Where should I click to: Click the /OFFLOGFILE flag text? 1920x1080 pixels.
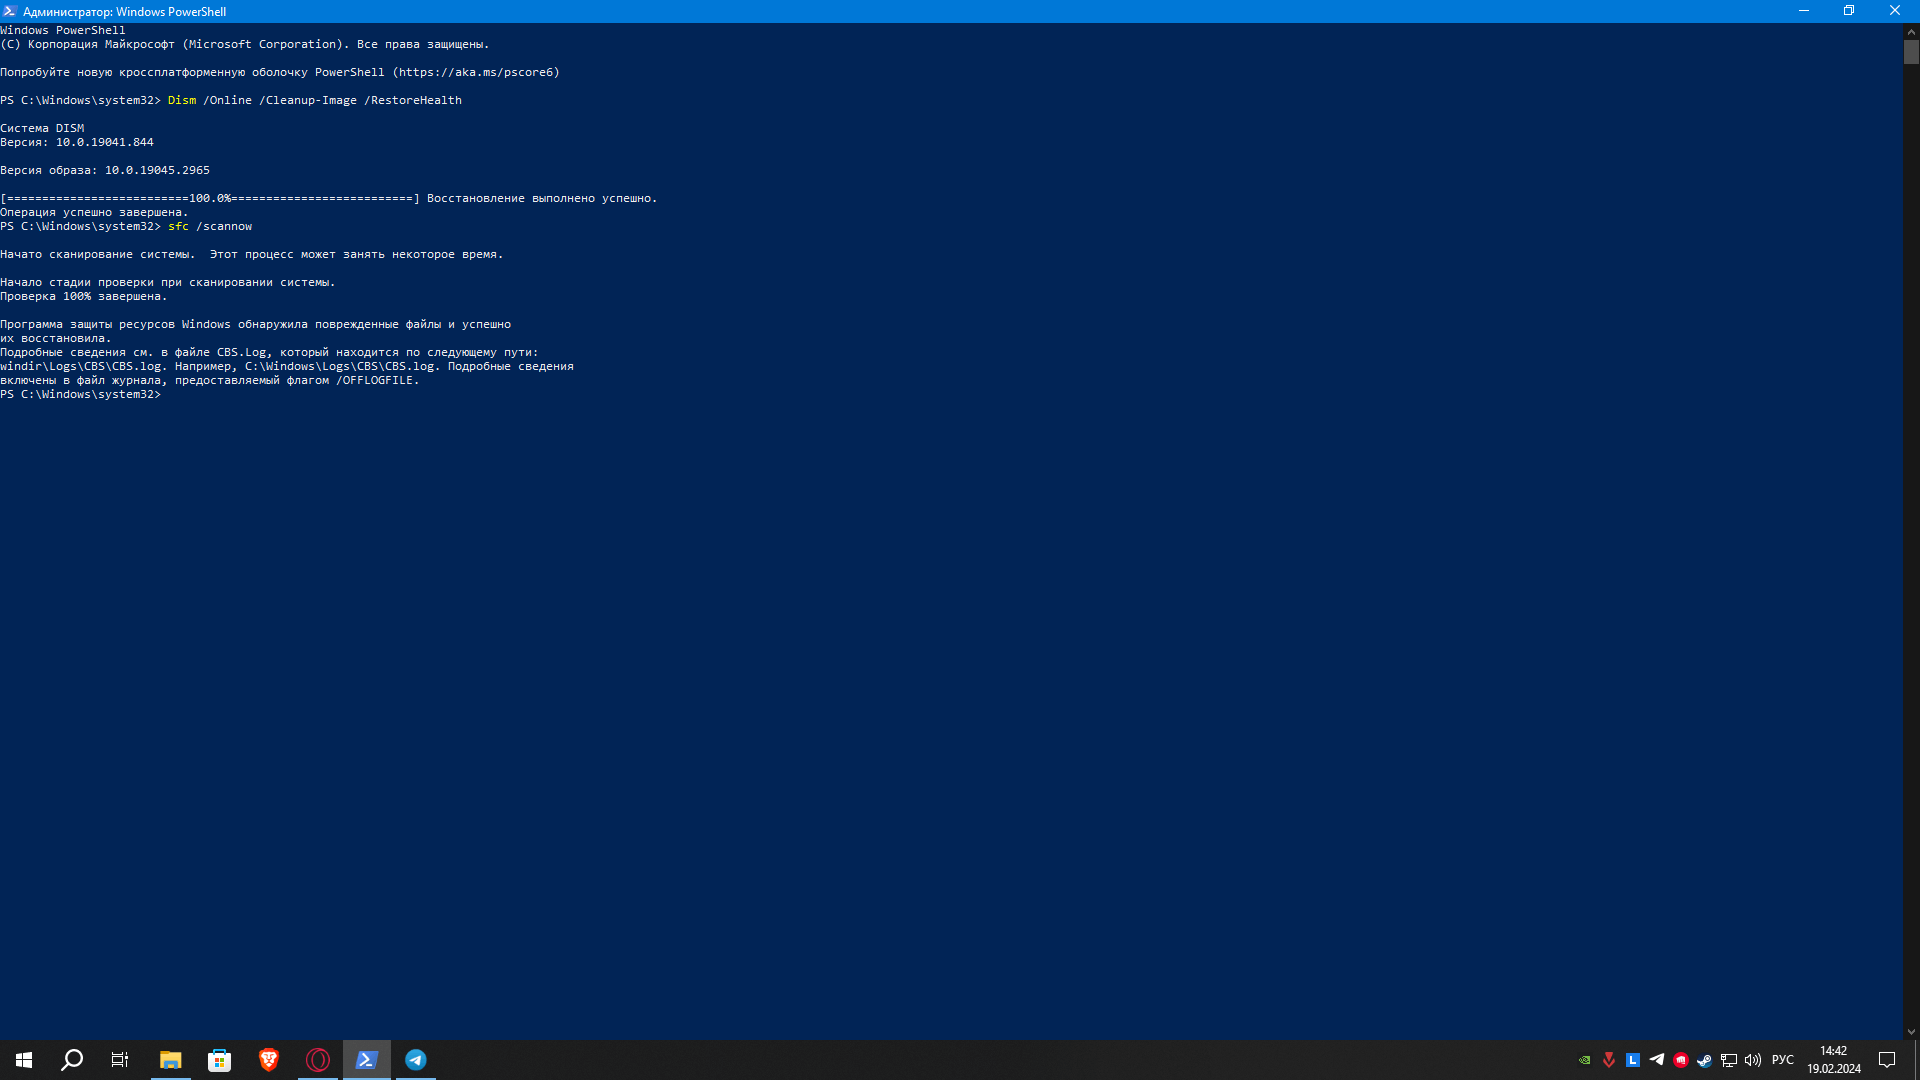(x=374, y=380)
